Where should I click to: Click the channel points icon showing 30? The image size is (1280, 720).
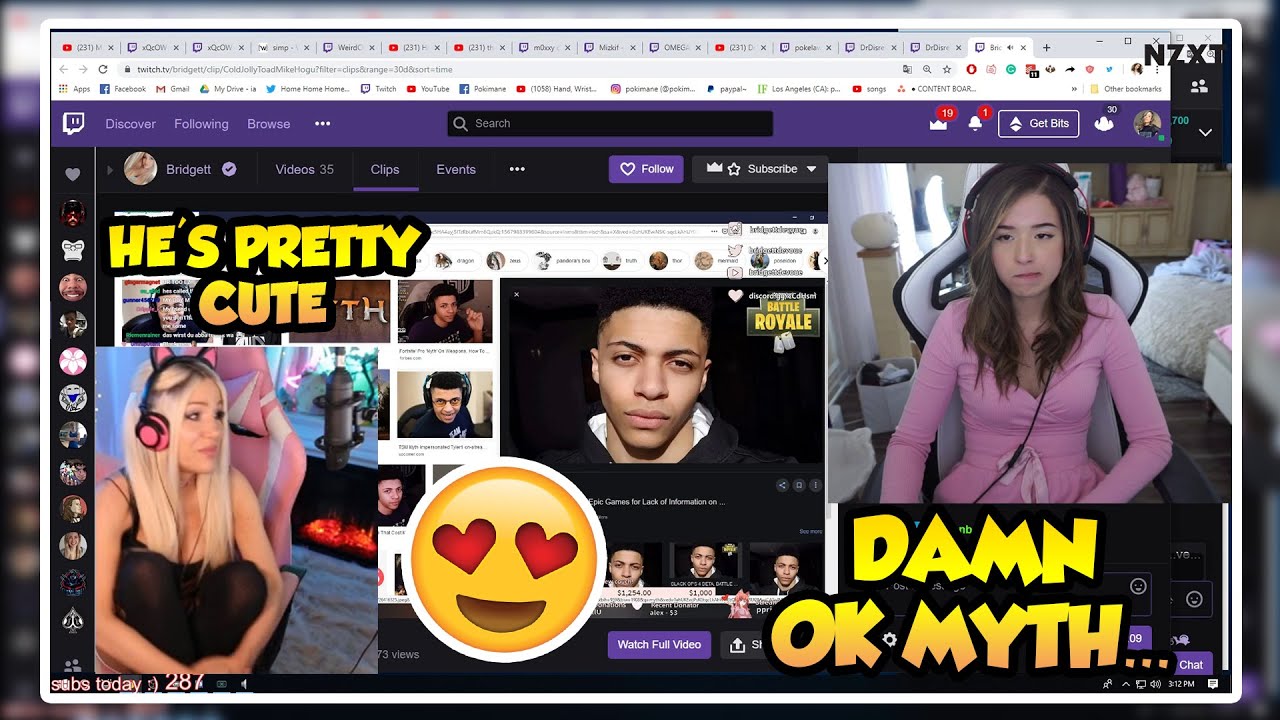1104,124
